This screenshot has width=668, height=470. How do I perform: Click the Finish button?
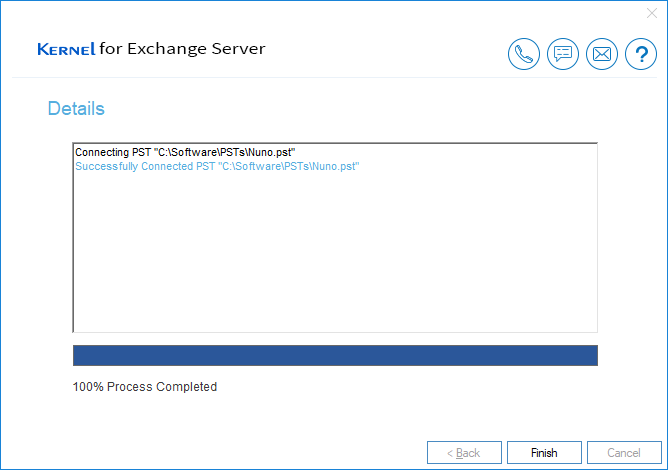point(544,453)
